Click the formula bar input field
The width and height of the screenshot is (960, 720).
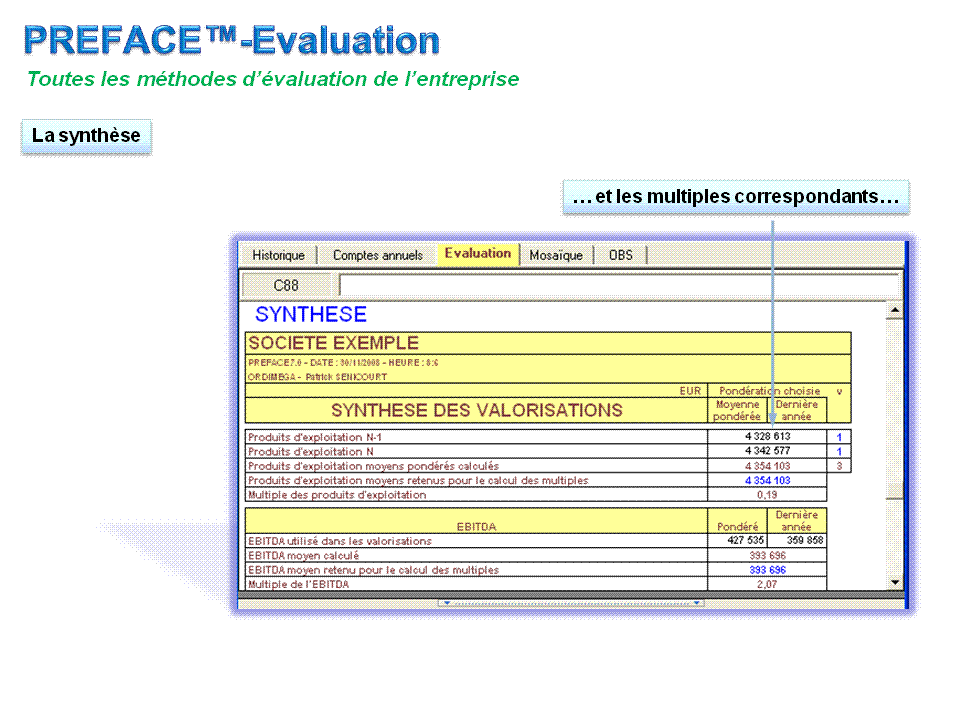pyautogui.click(x=618, y=285)
